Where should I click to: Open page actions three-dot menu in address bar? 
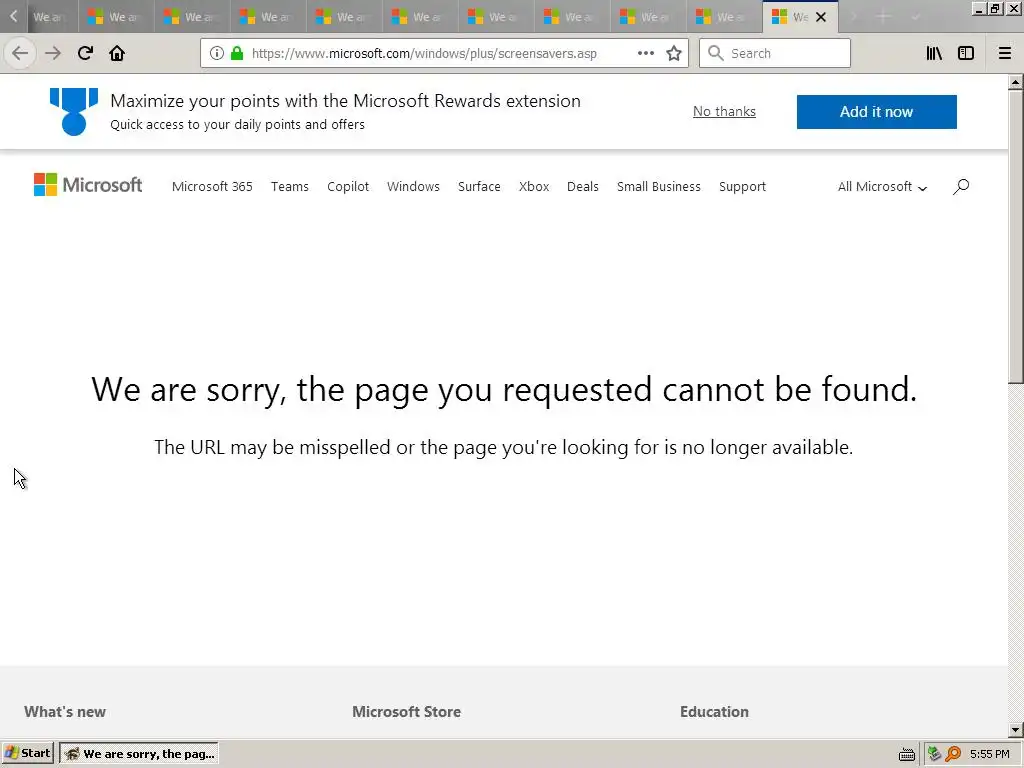click(x=646, y=53)
